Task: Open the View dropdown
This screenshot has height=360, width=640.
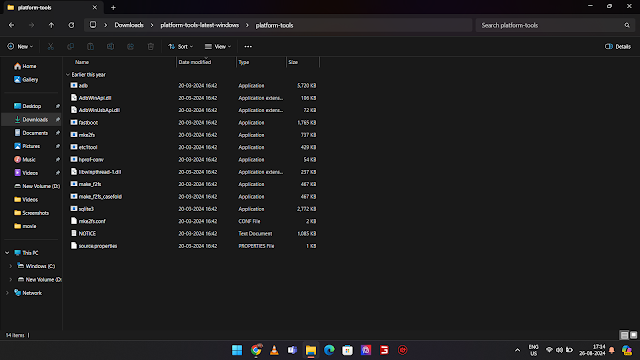Action: [218, 47]
